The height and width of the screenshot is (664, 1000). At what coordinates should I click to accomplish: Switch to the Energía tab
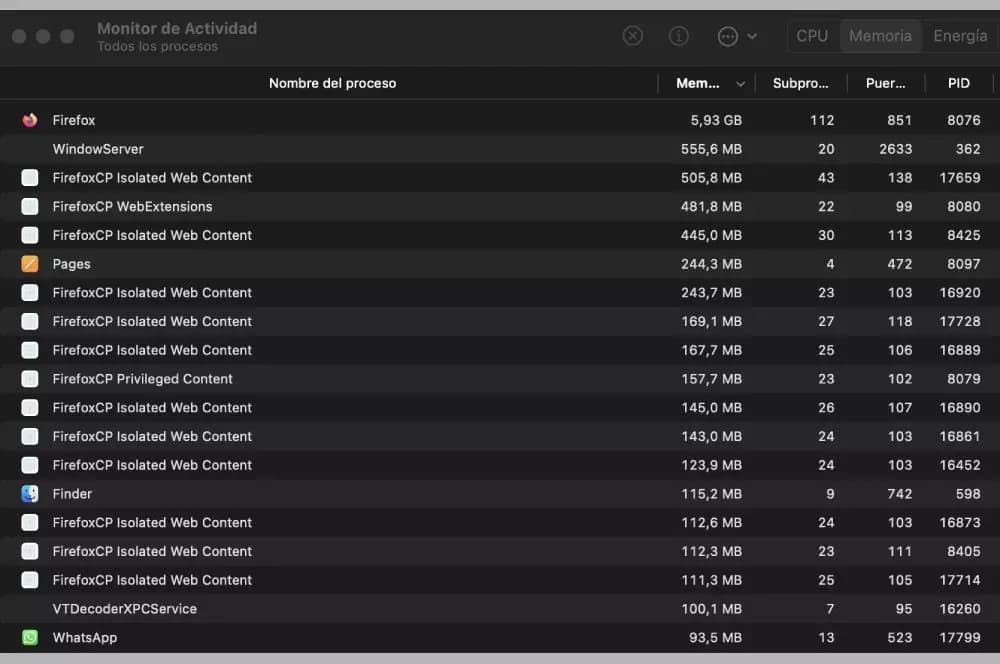click(x=960, y=36)
